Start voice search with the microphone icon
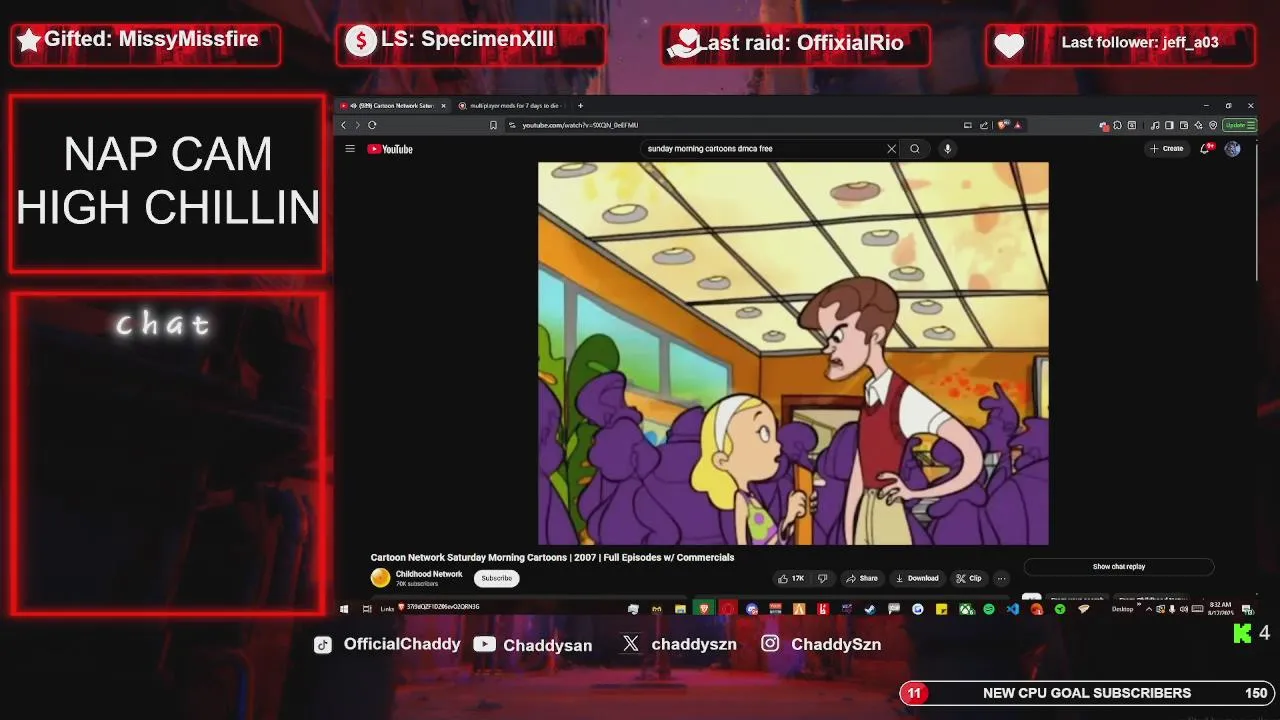 click(947, 149)
